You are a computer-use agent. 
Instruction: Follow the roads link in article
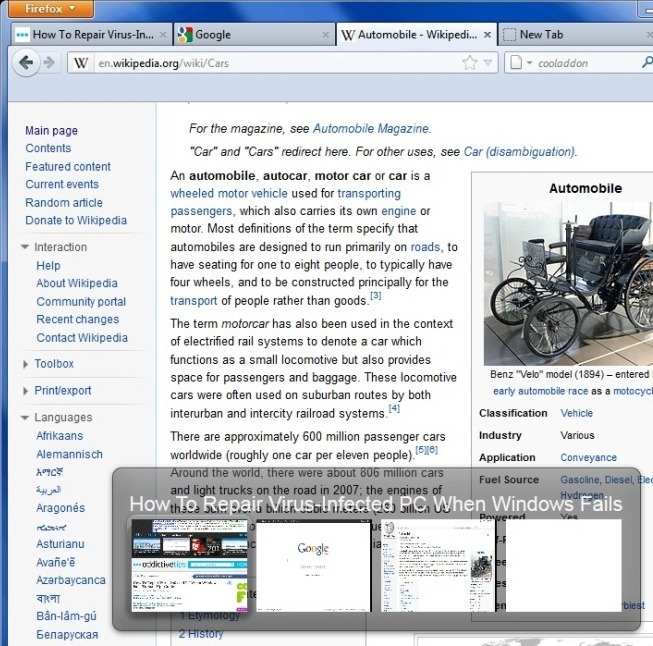[x=425, y=247]
